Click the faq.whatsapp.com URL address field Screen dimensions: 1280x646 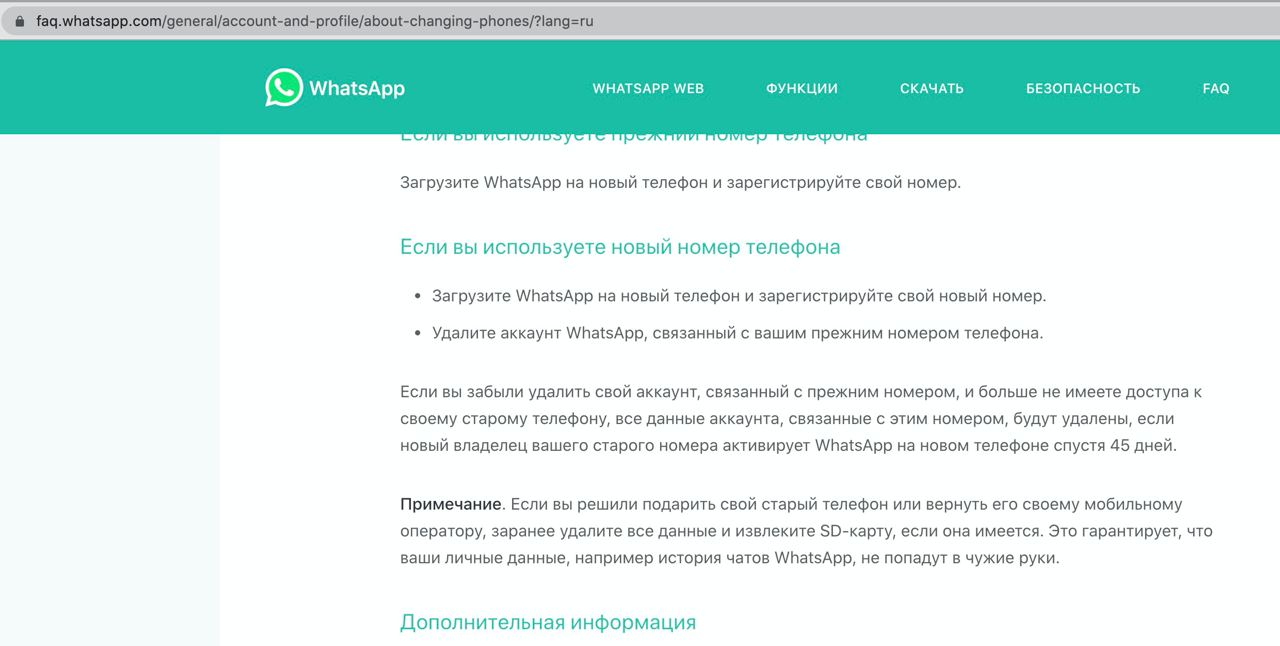pos(640,20)
